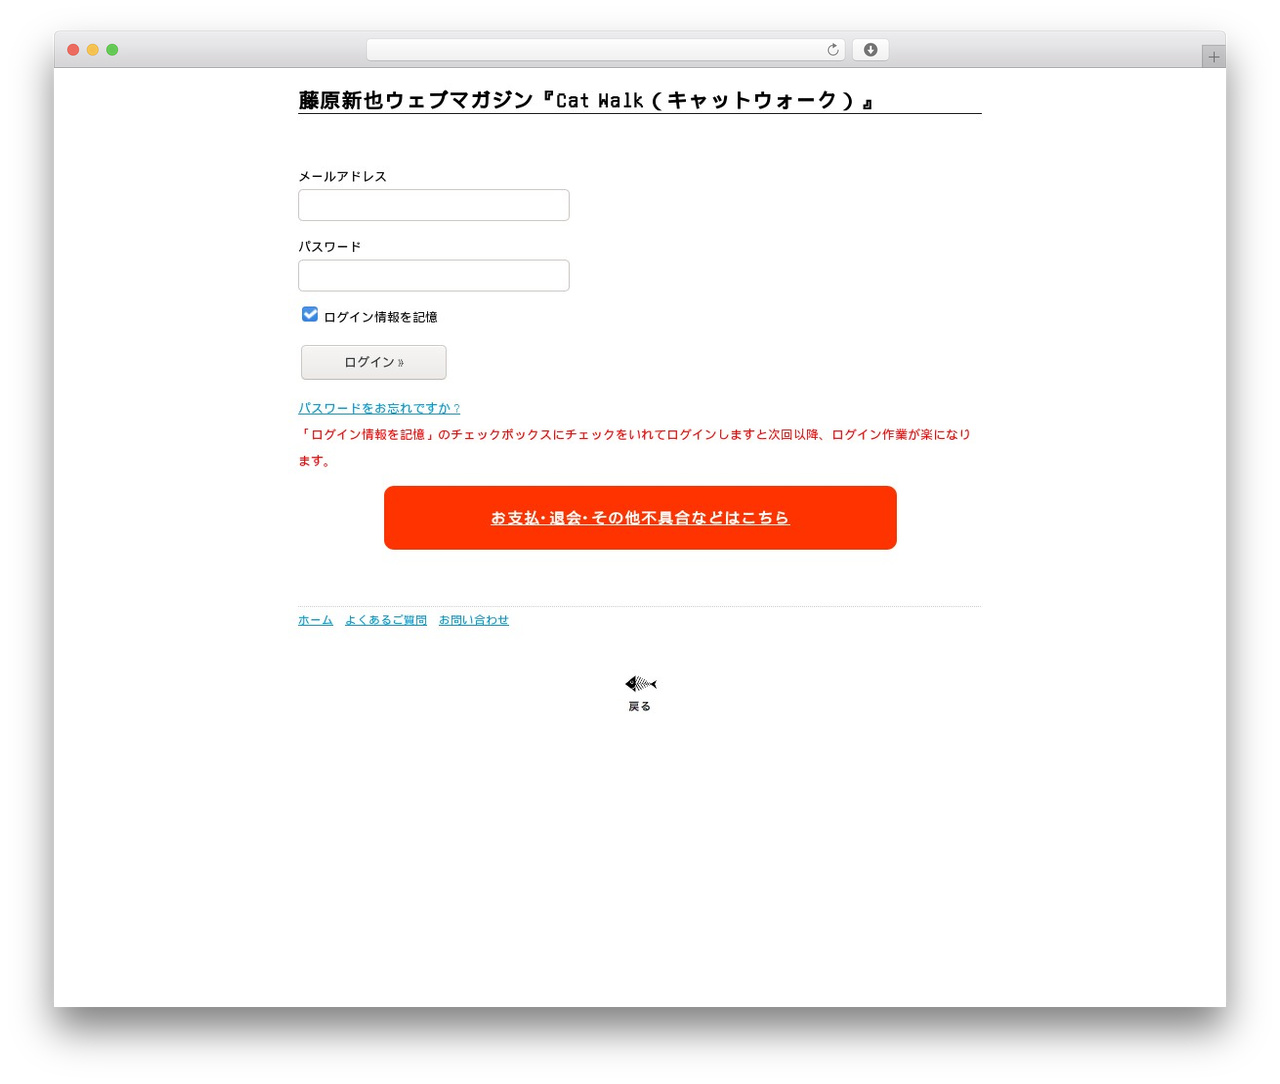Image resolution: width=1280 pixels, height=1084 pixels.
Task: Click the browser address bar
Action: 606,50
